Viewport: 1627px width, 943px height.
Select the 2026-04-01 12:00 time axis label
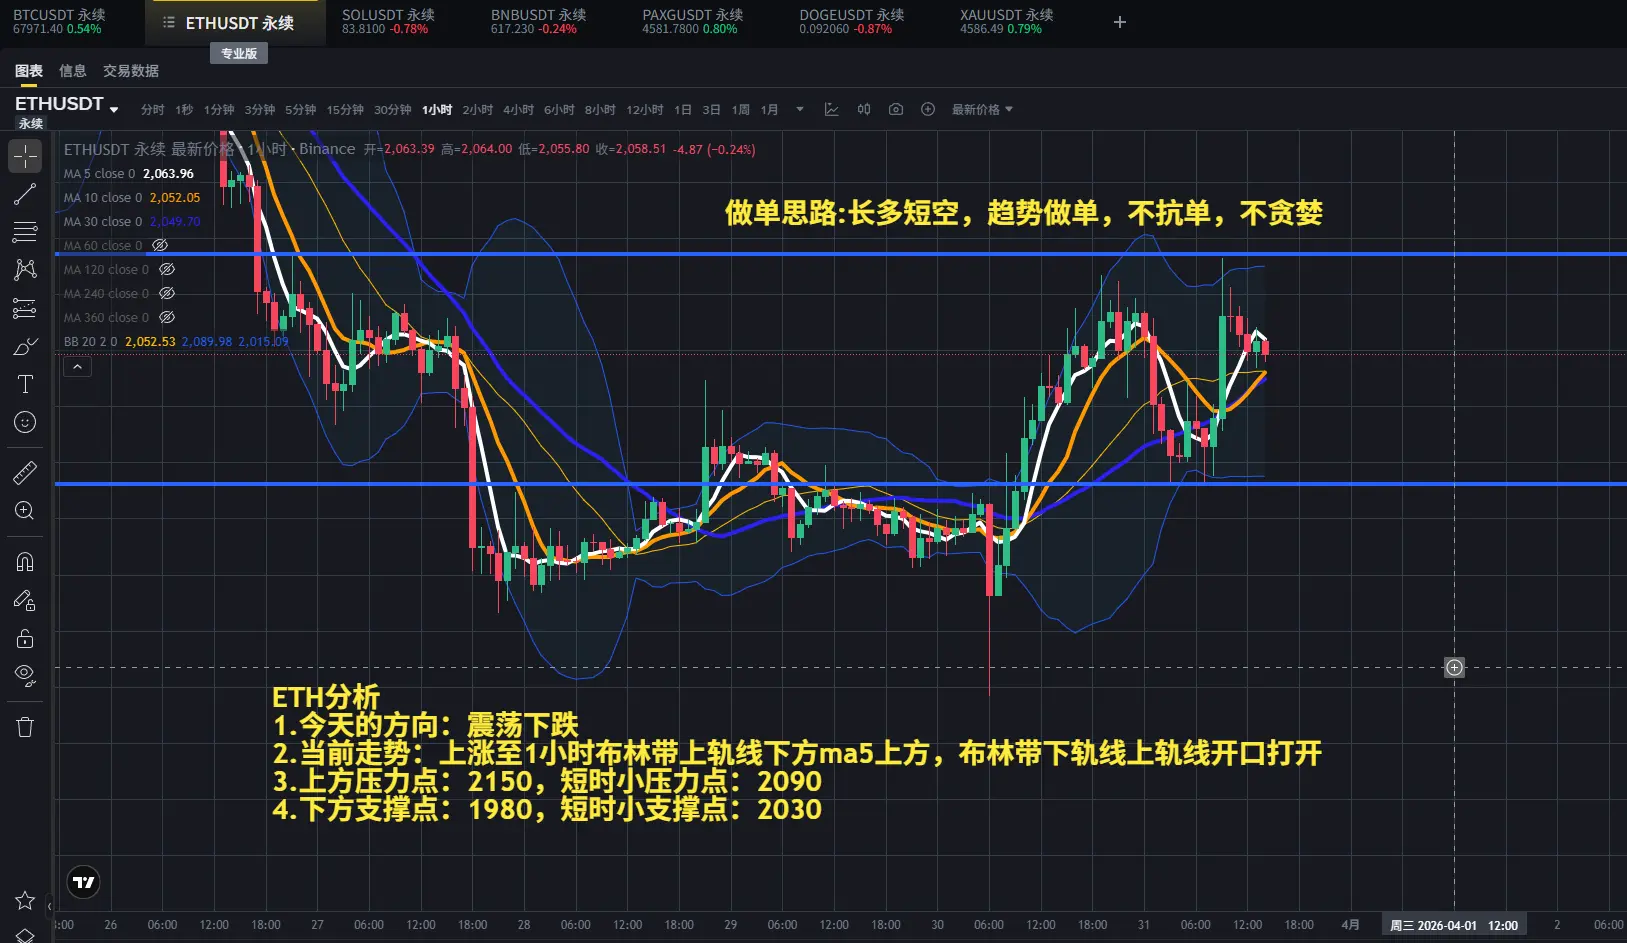pos(1454,925)
